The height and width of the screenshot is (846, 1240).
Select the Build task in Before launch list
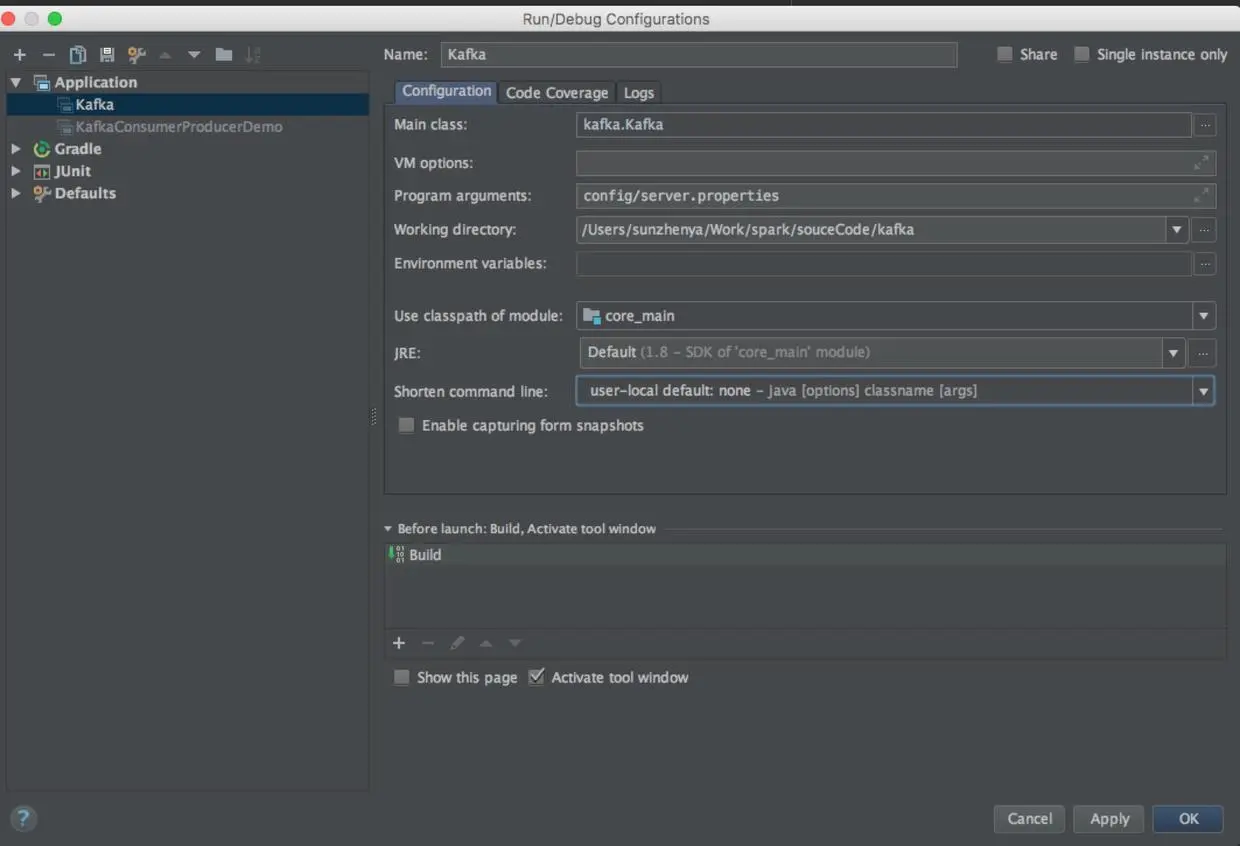[x=805, y=555]
